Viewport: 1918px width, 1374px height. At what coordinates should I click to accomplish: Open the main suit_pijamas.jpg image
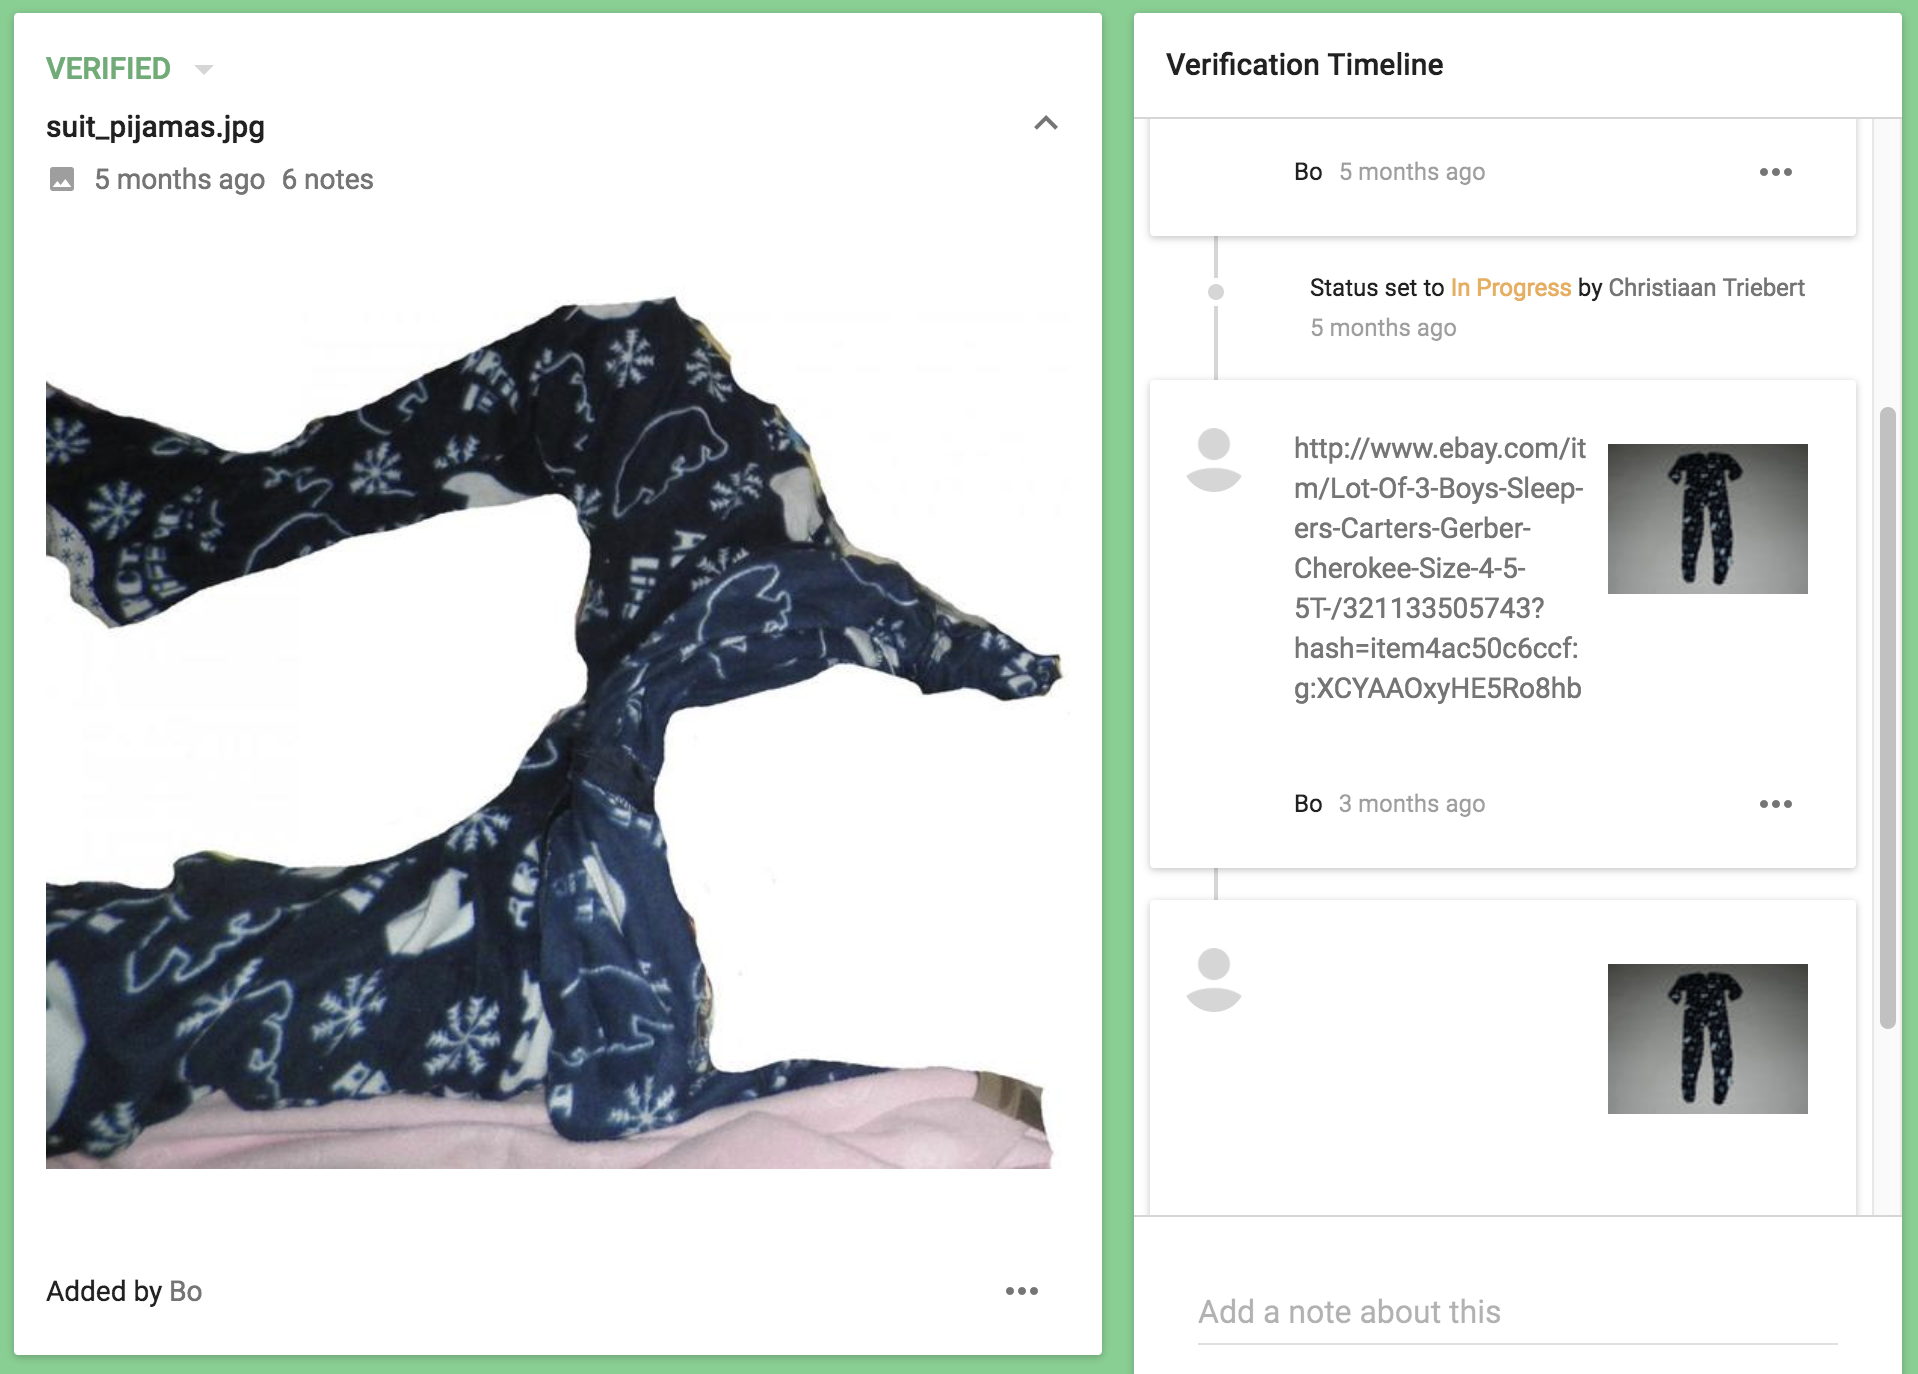point(553,732)
